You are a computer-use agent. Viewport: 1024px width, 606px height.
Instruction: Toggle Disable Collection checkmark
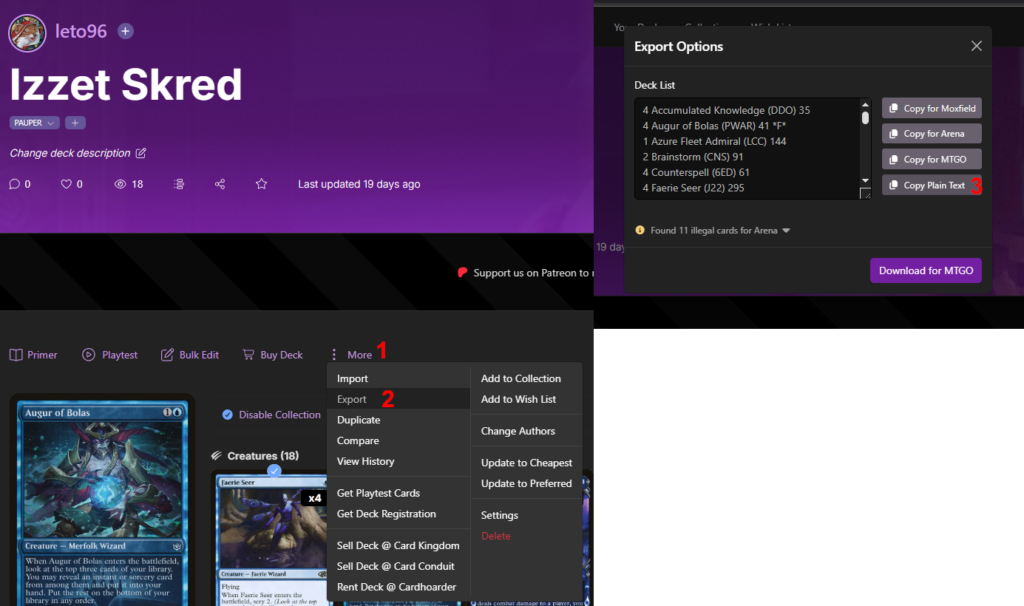[227, 415]
